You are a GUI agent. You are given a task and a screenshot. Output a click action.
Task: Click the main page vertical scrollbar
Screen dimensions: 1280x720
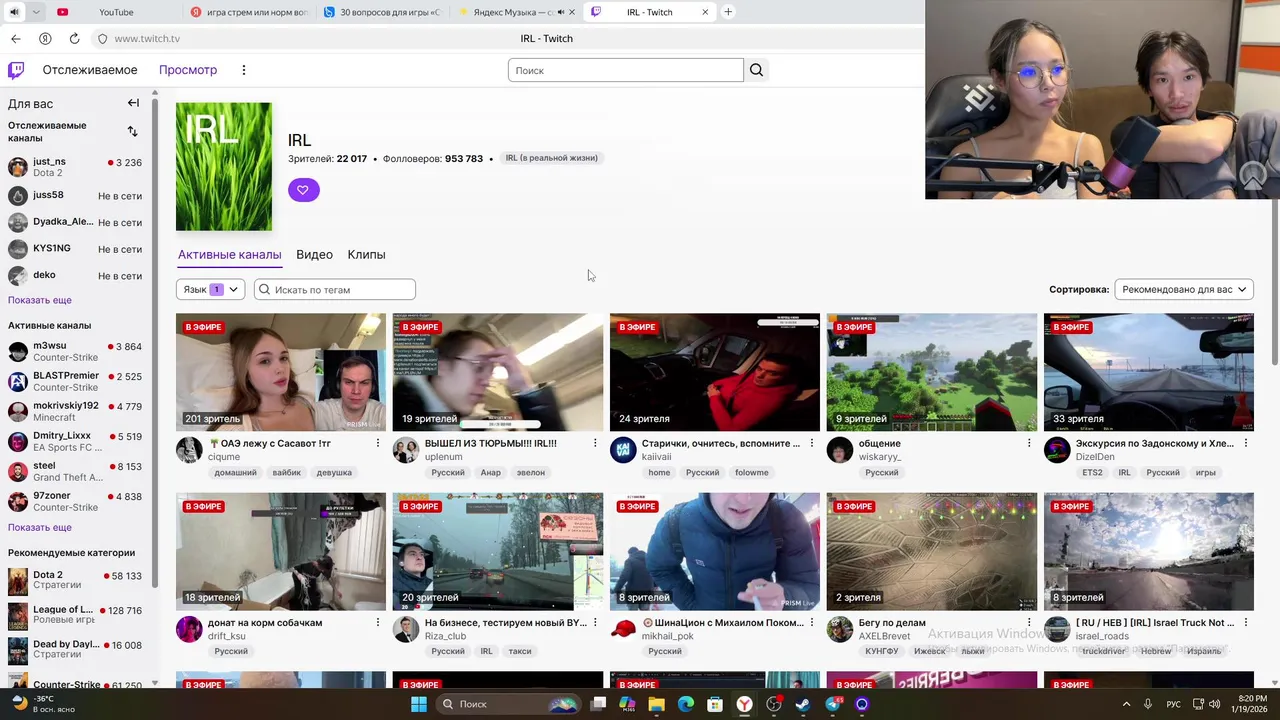1274,283
